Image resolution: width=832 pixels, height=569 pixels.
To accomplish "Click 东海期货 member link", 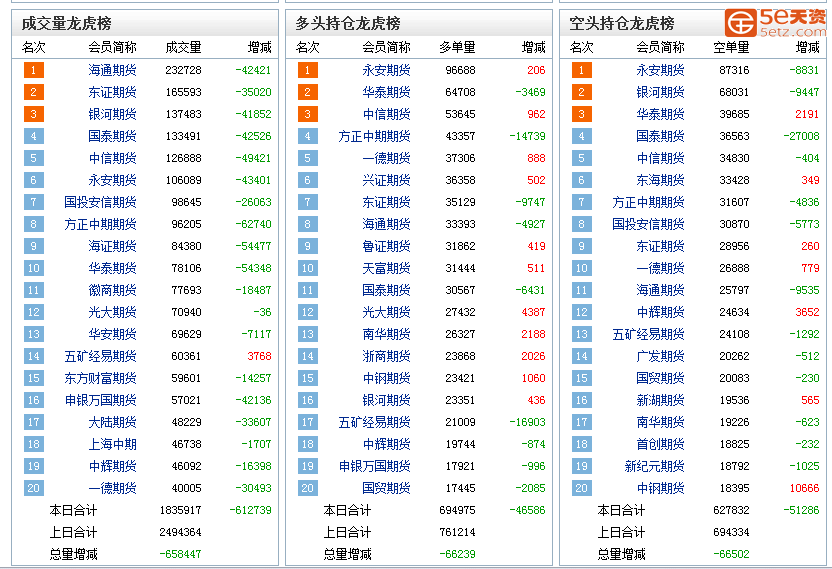I will [x=660, y=180].
